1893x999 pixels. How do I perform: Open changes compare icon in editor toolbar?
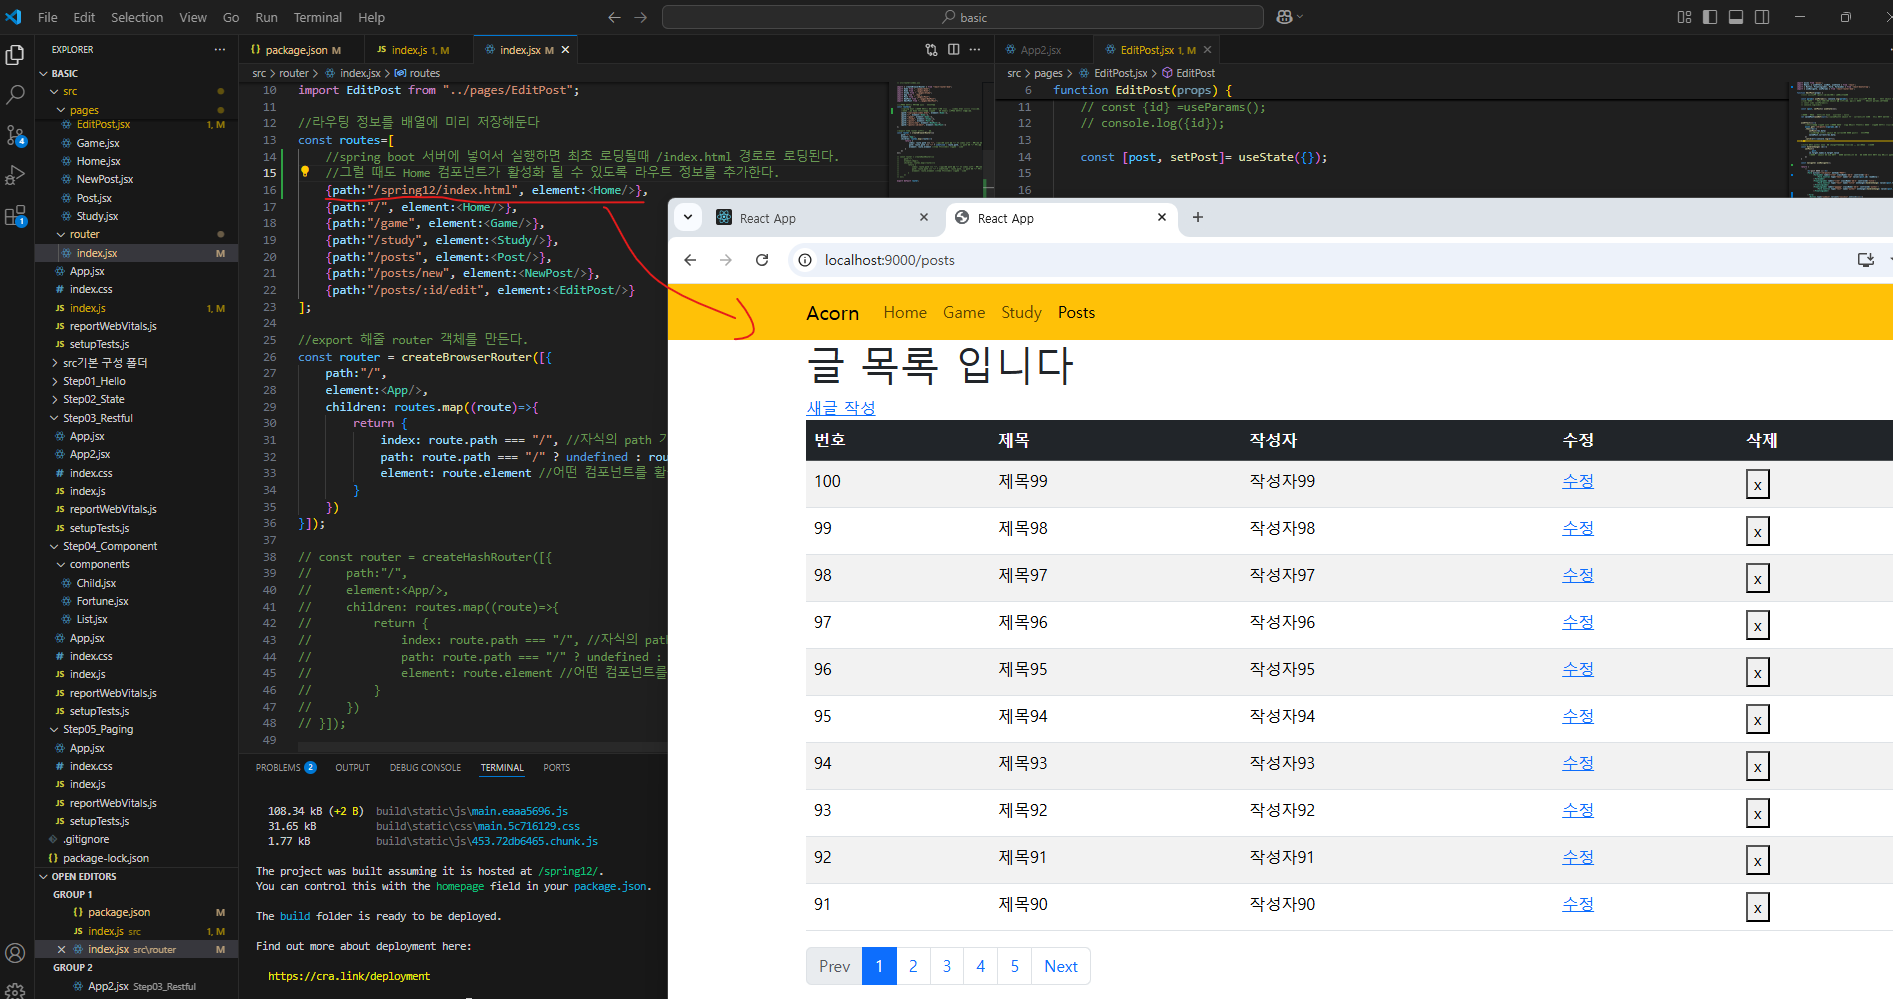coord(932,49)
